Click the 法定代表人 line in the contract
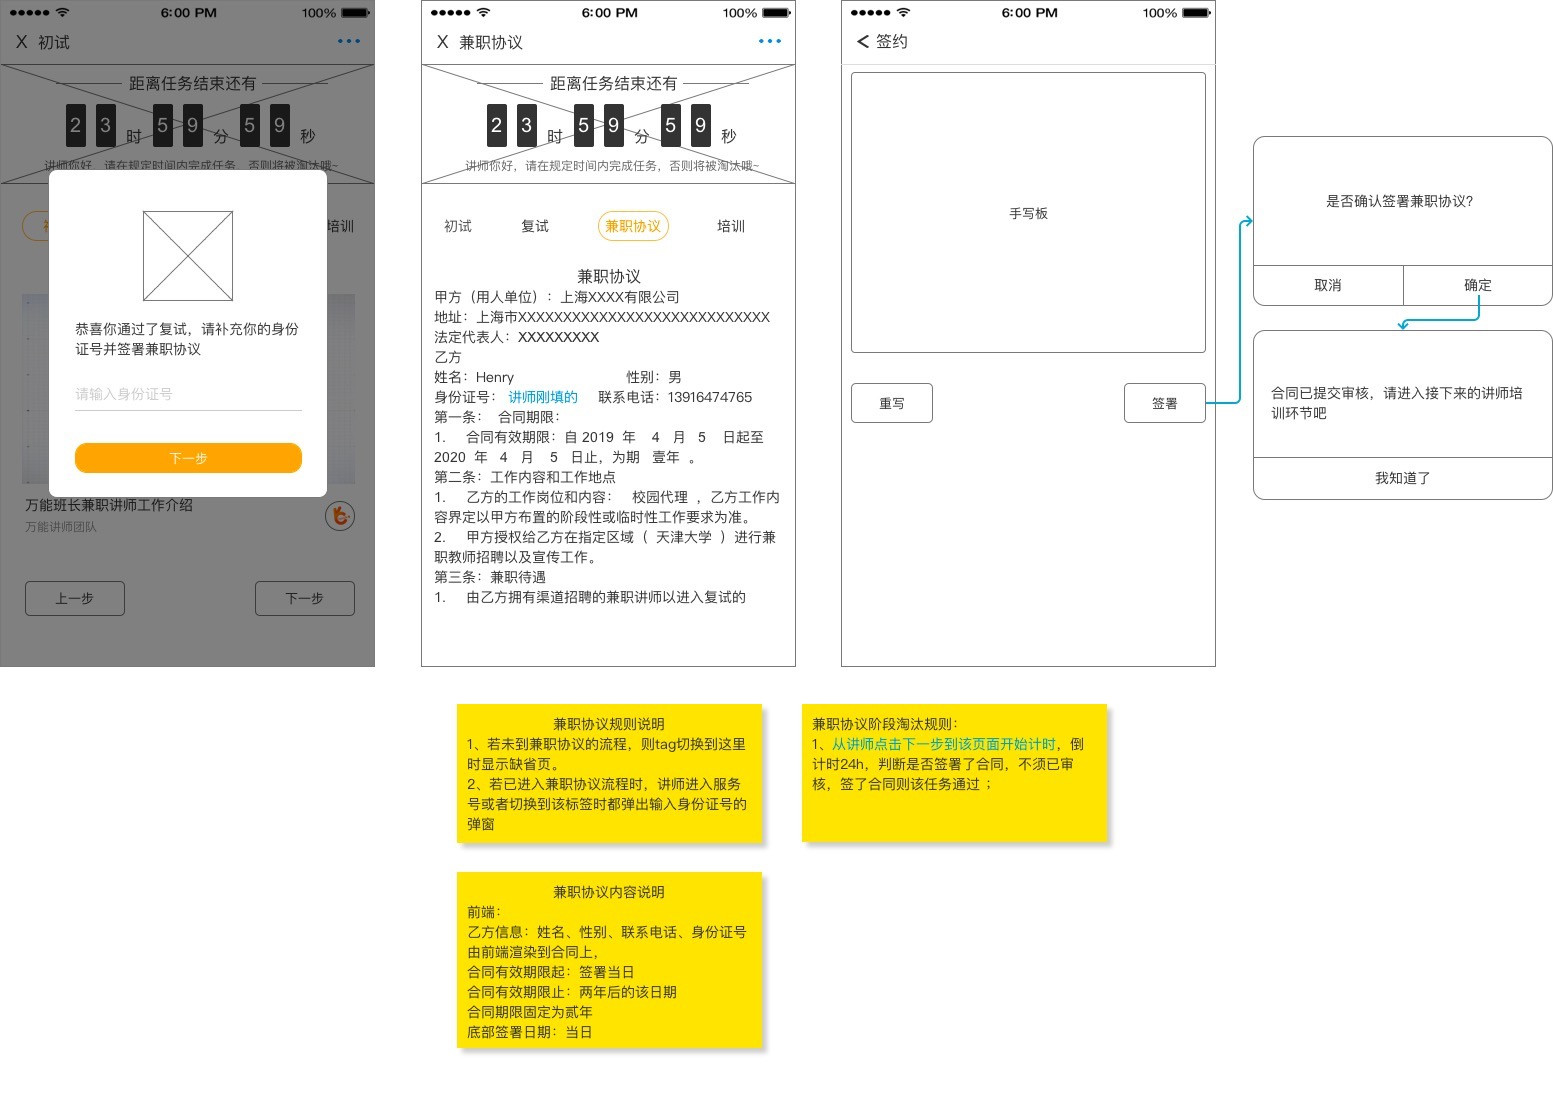Image resolution: width=1553 pixels, height=1114 pixels. click(517, 337)
